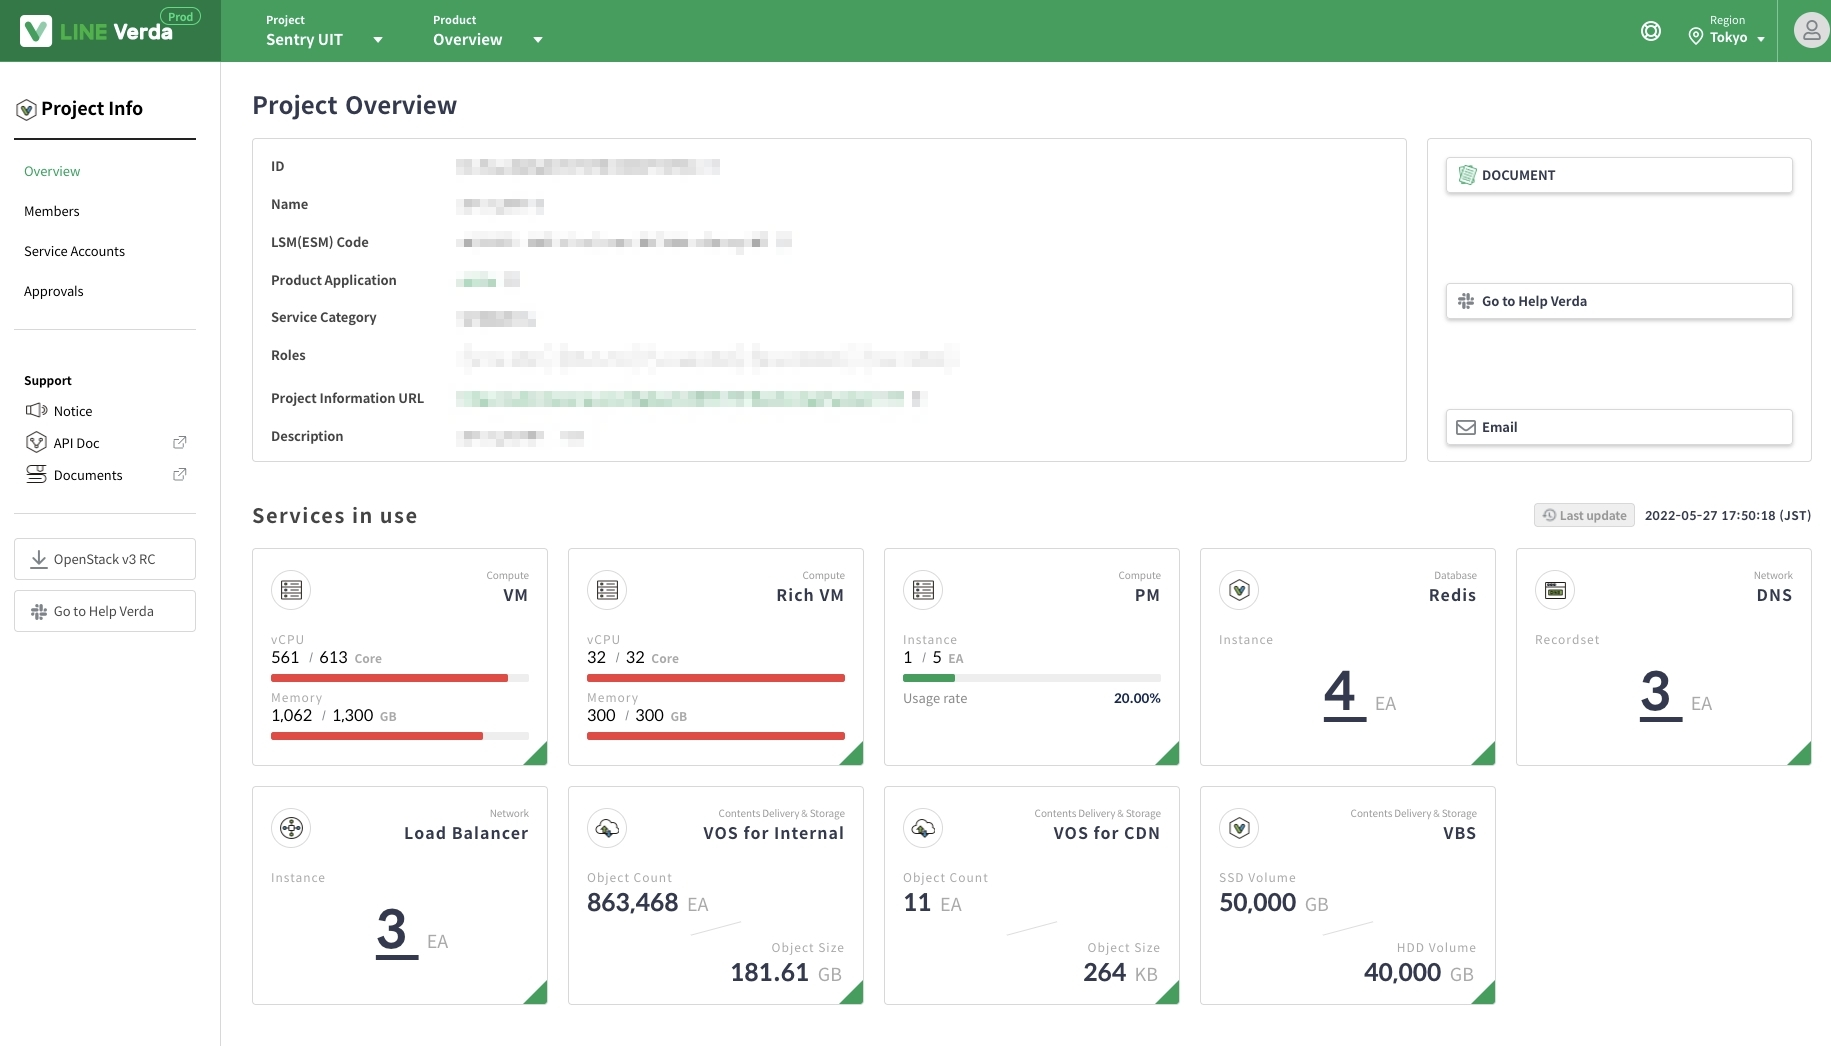Image resolution: width=1831 pixels, height=1046 pixels.
Task: Click the Redis database icon
Action: pyautogui.click(x=1239, y=590)
